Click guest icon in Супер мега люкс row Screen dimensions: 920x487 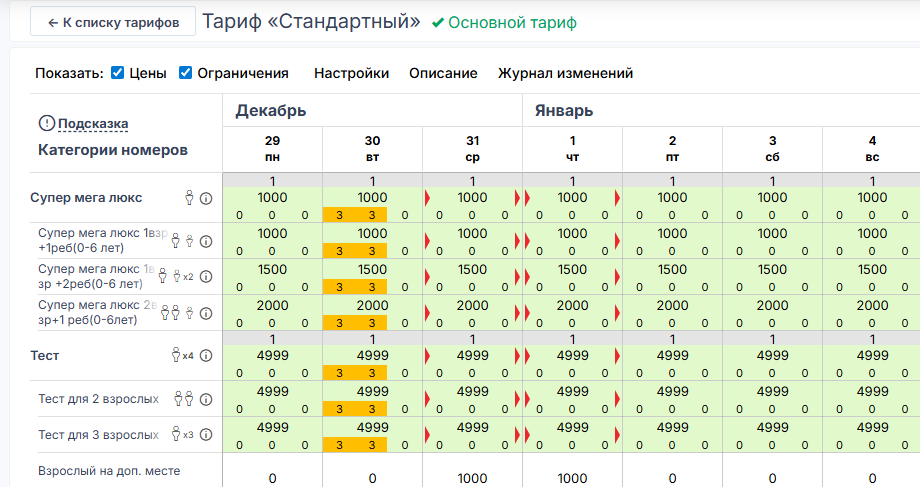point(189,198)
